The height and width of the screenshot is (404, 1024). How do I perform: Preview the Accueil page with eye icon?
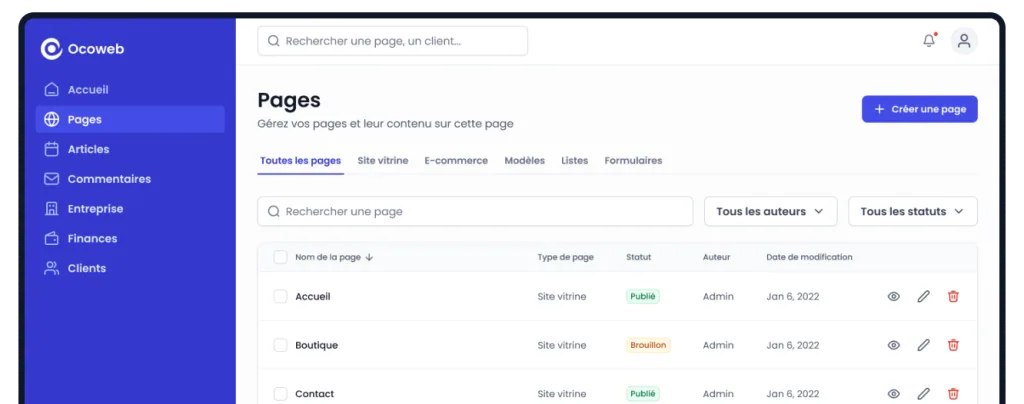[x=893, y=296]
